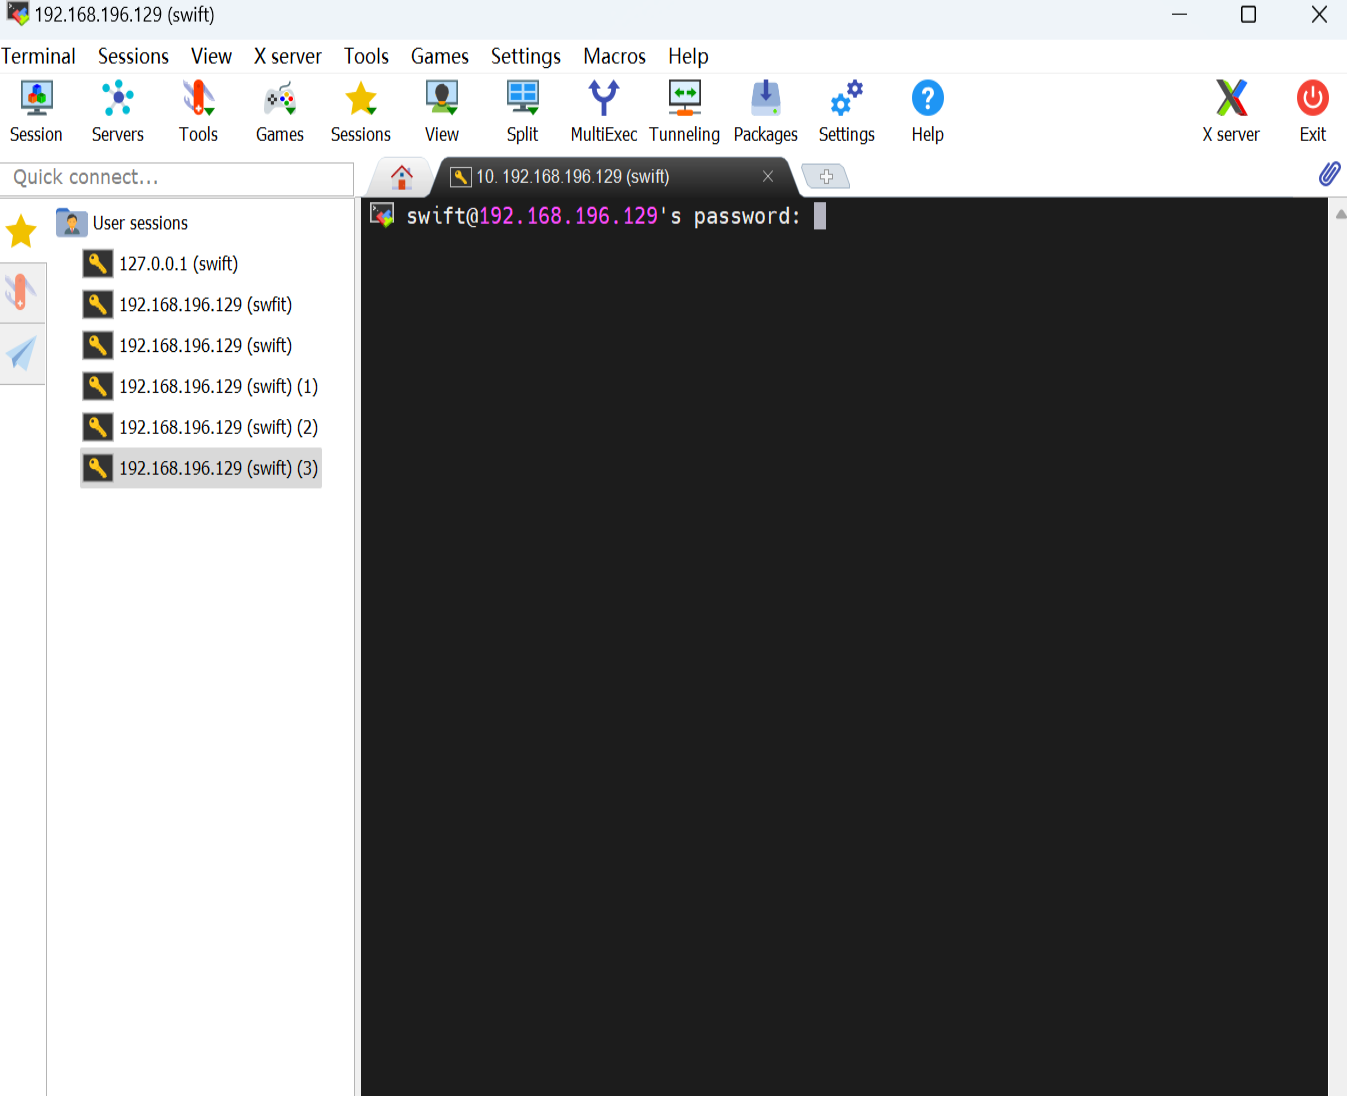Click the Help toolbar icon
The height and width of the screenshot is (1096, 1347).
[x=926, y=110]
